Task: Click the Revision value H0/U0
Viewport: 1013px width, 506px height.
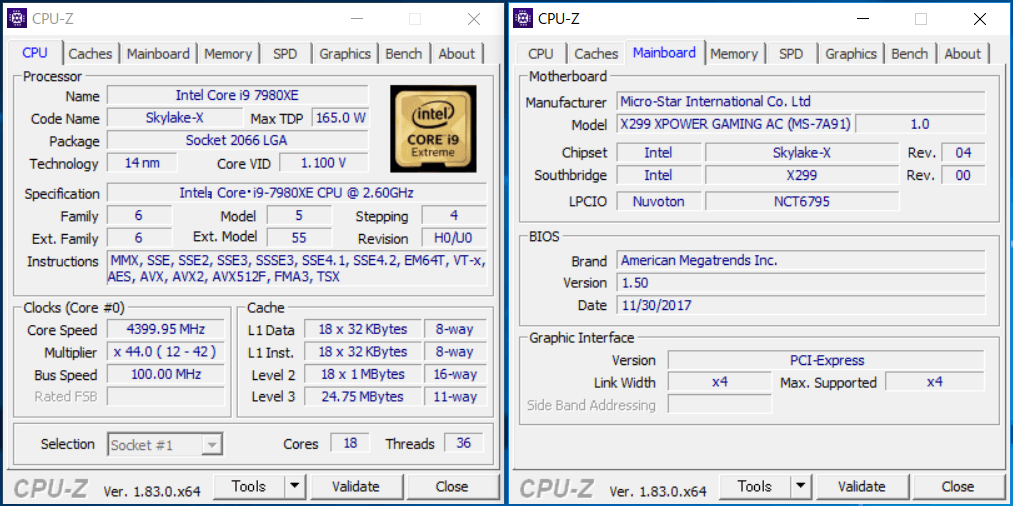Action: [454, 237]
